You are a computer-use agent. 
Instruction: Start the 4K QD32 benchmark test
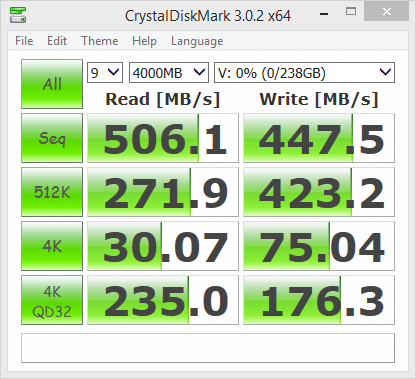pos(52,300)
